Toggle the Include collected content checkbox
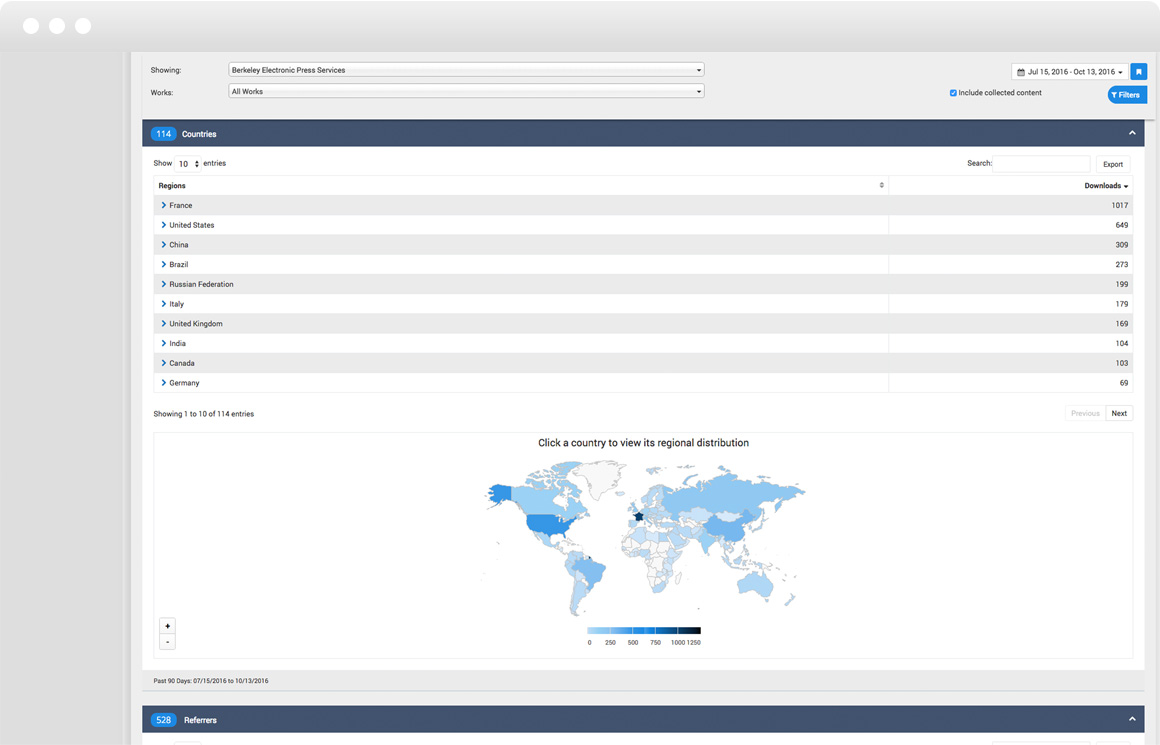Viewport: 1160px width, 745px height. [x=953, y=93]
